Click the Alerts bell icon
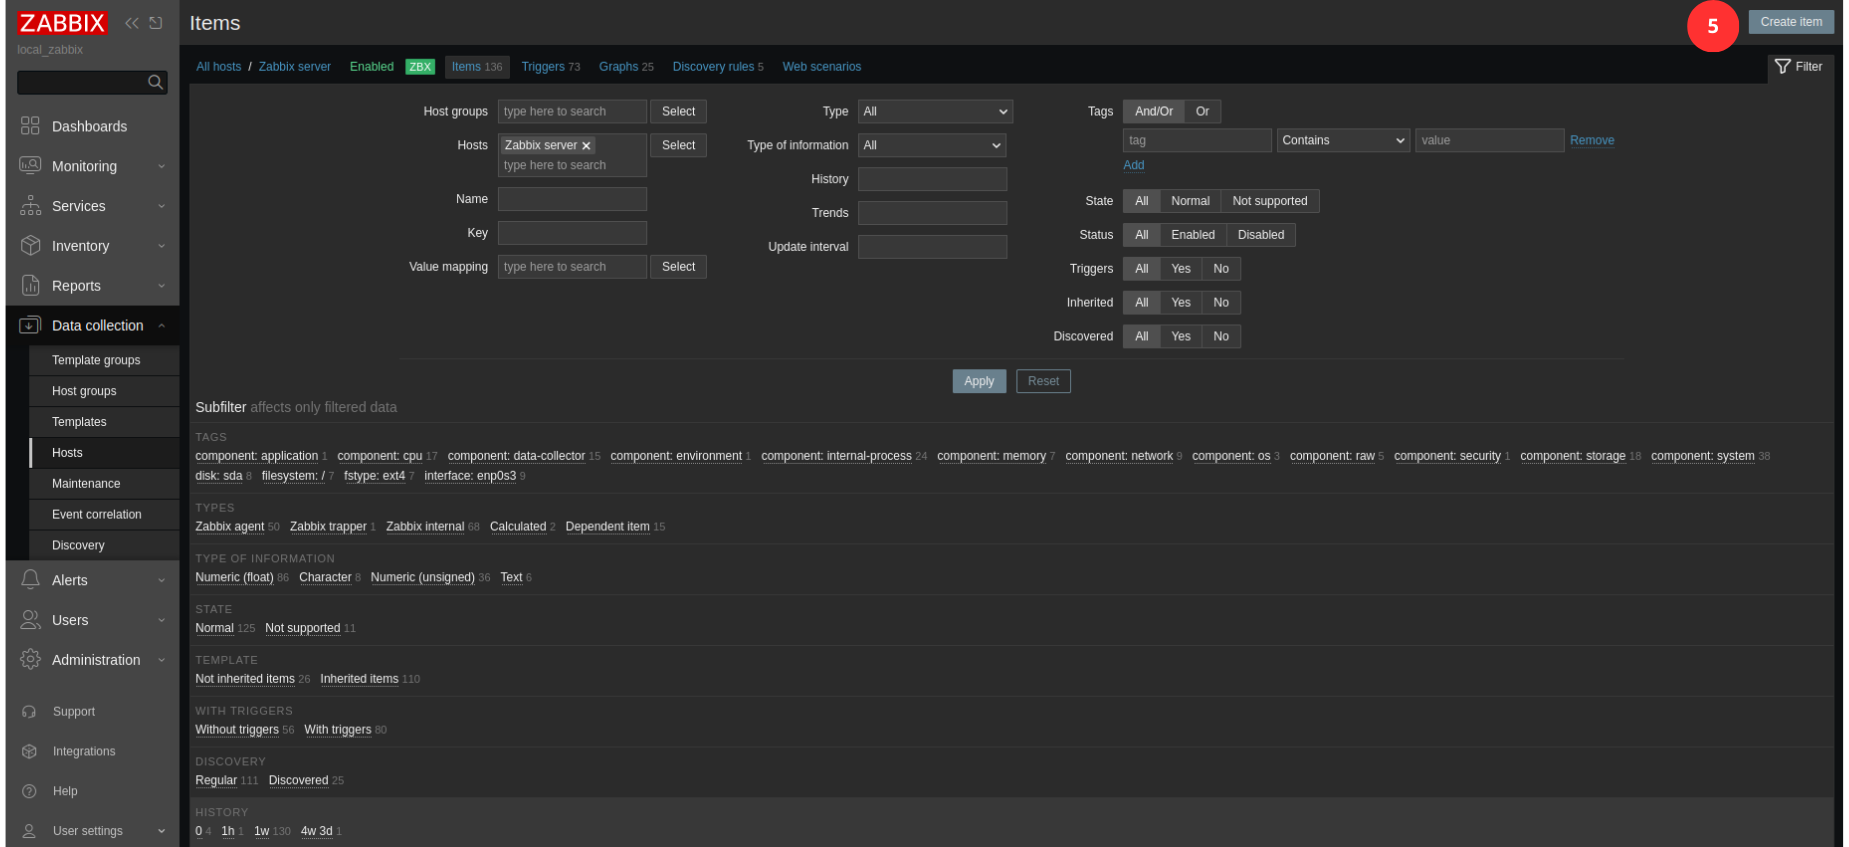The width and height of the screenshot is (1849, 847). point(30,580)
